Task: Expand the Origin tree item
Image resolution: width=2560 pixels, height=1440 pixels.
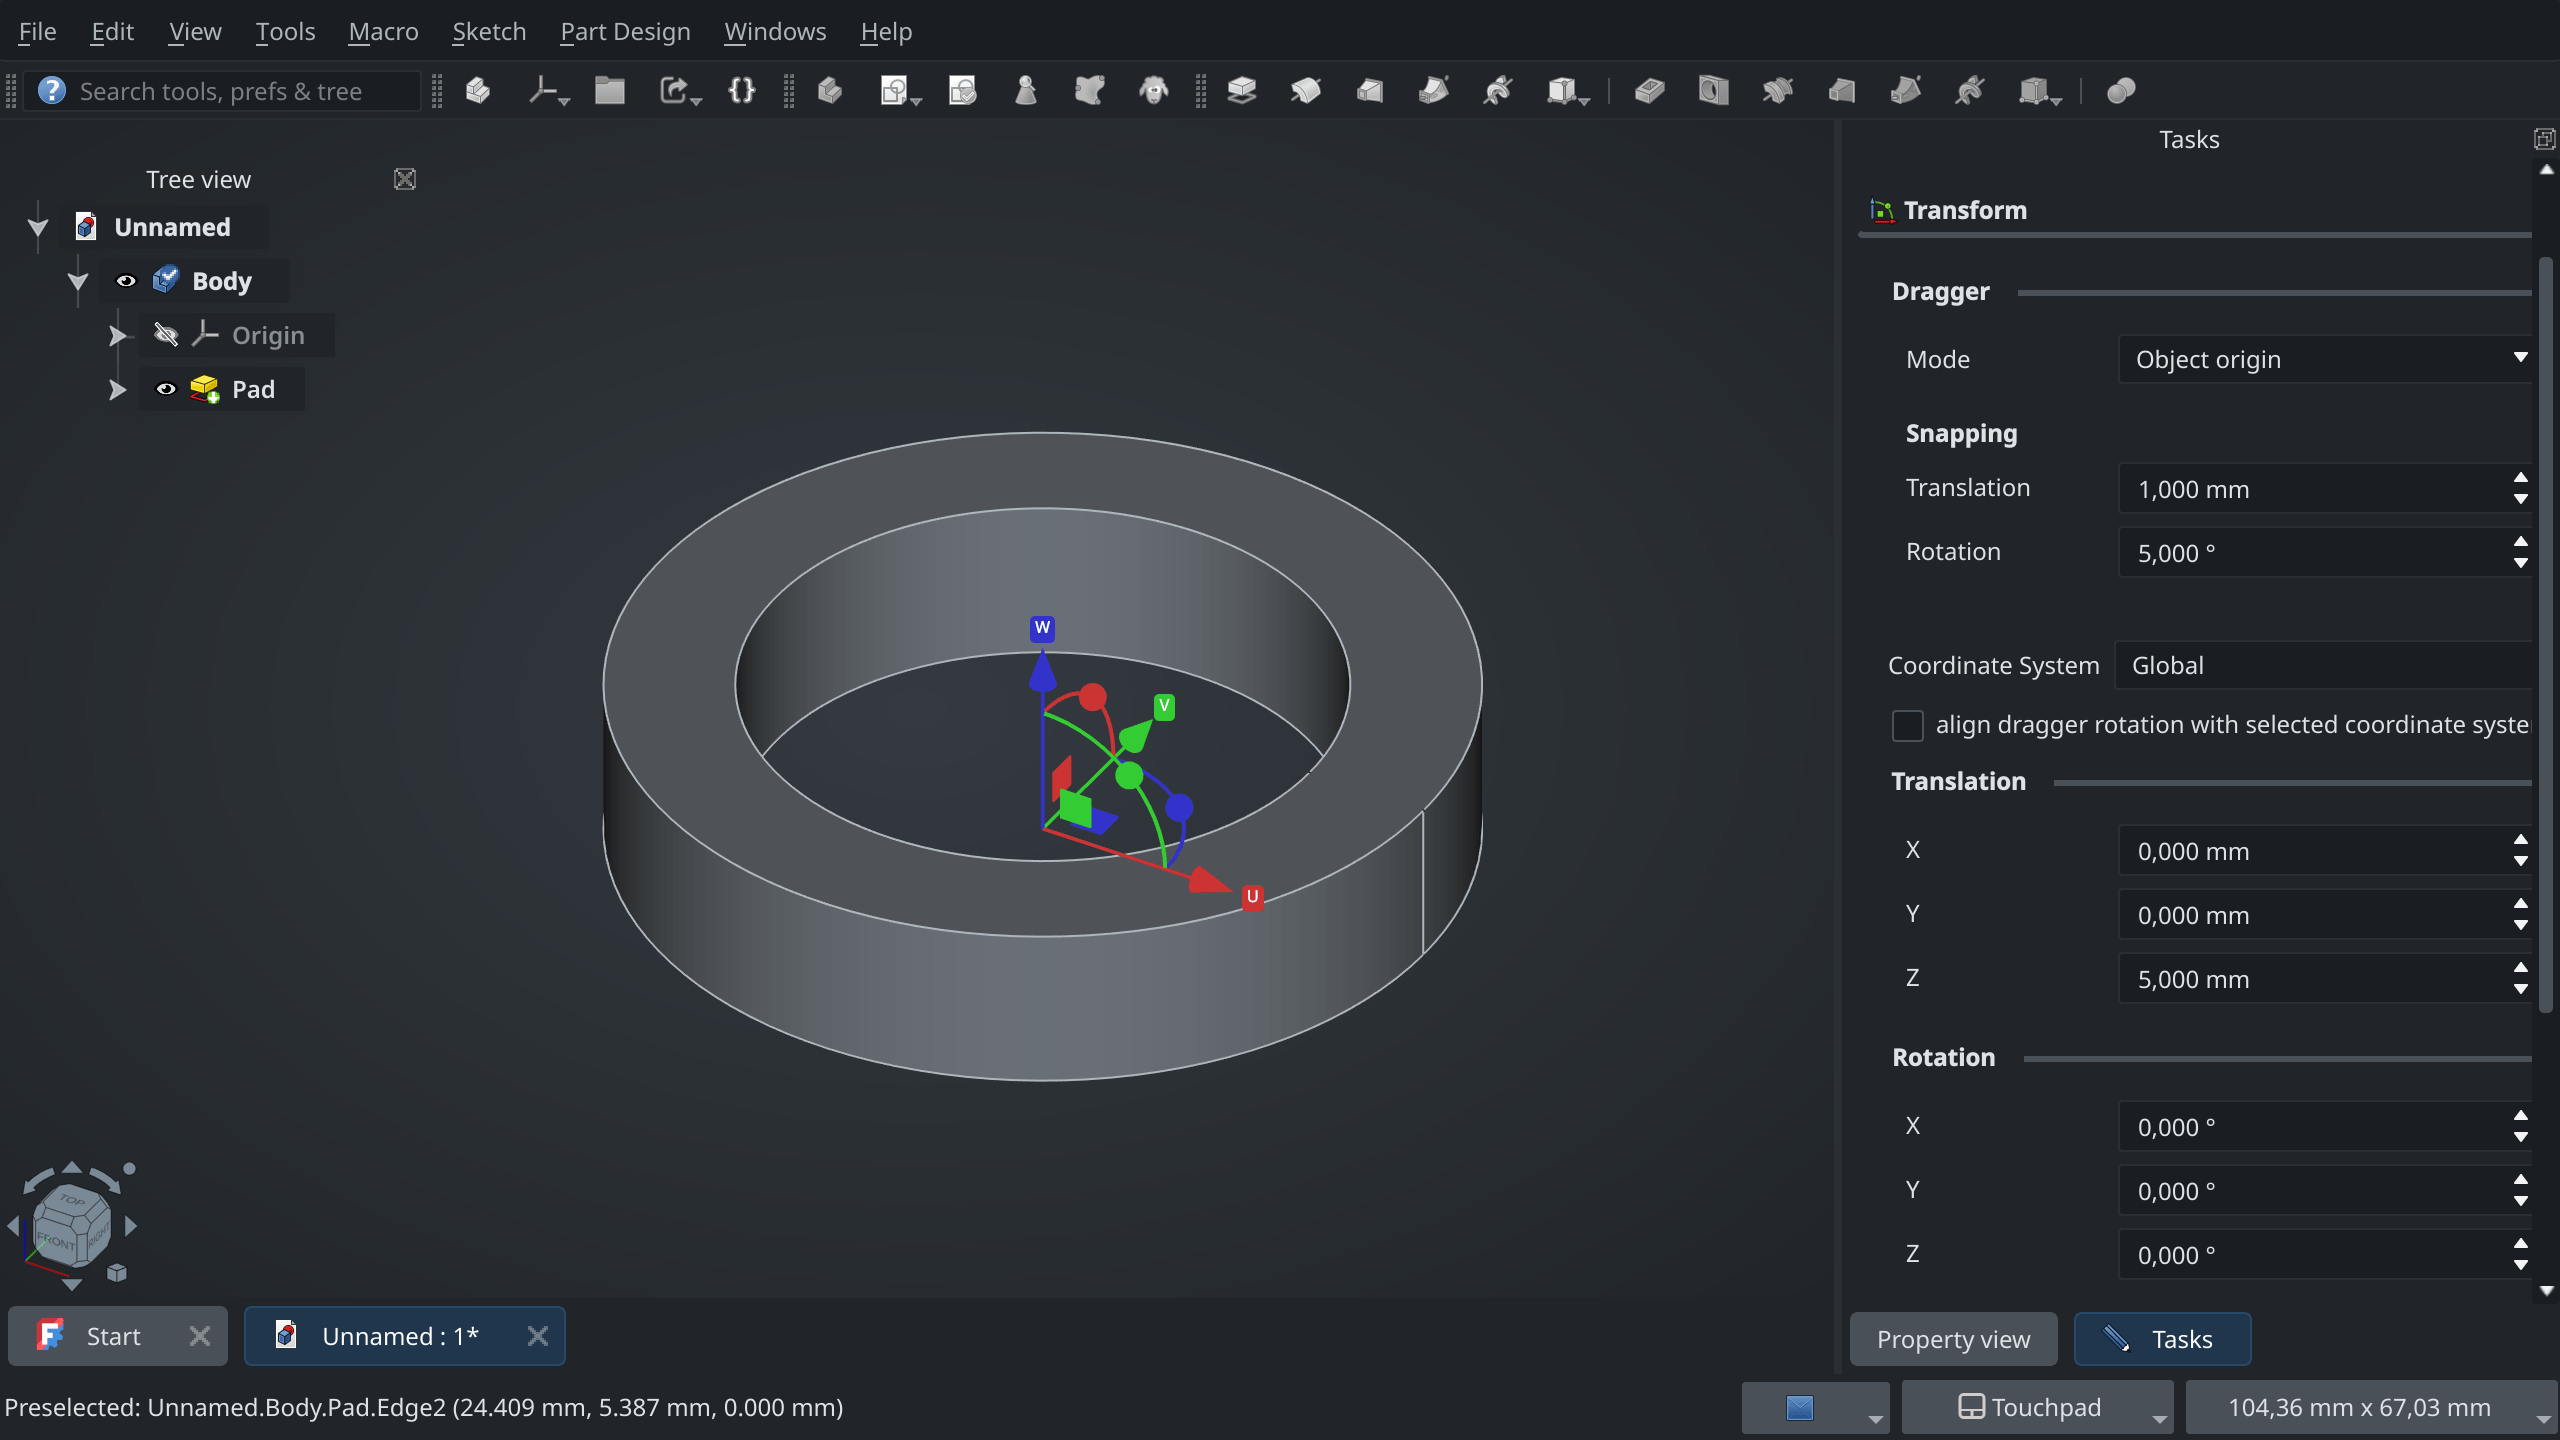Action: pyautogui.click(x=117, y=335)
